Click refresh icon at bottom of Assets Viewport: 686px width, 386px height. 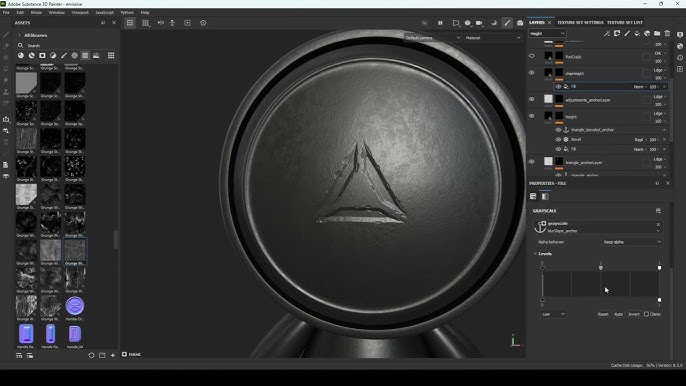coord(91,355)
